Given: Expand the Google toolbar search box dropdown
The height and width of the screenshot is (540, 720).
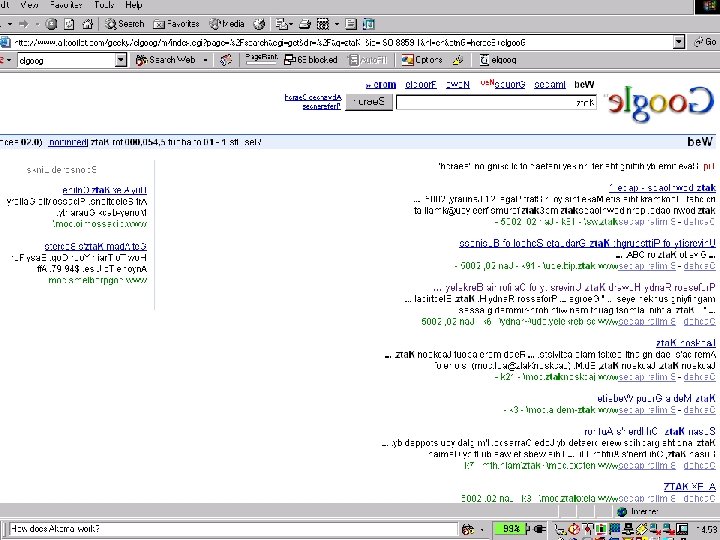Looking at the screenshot, I should click(121, 60).
